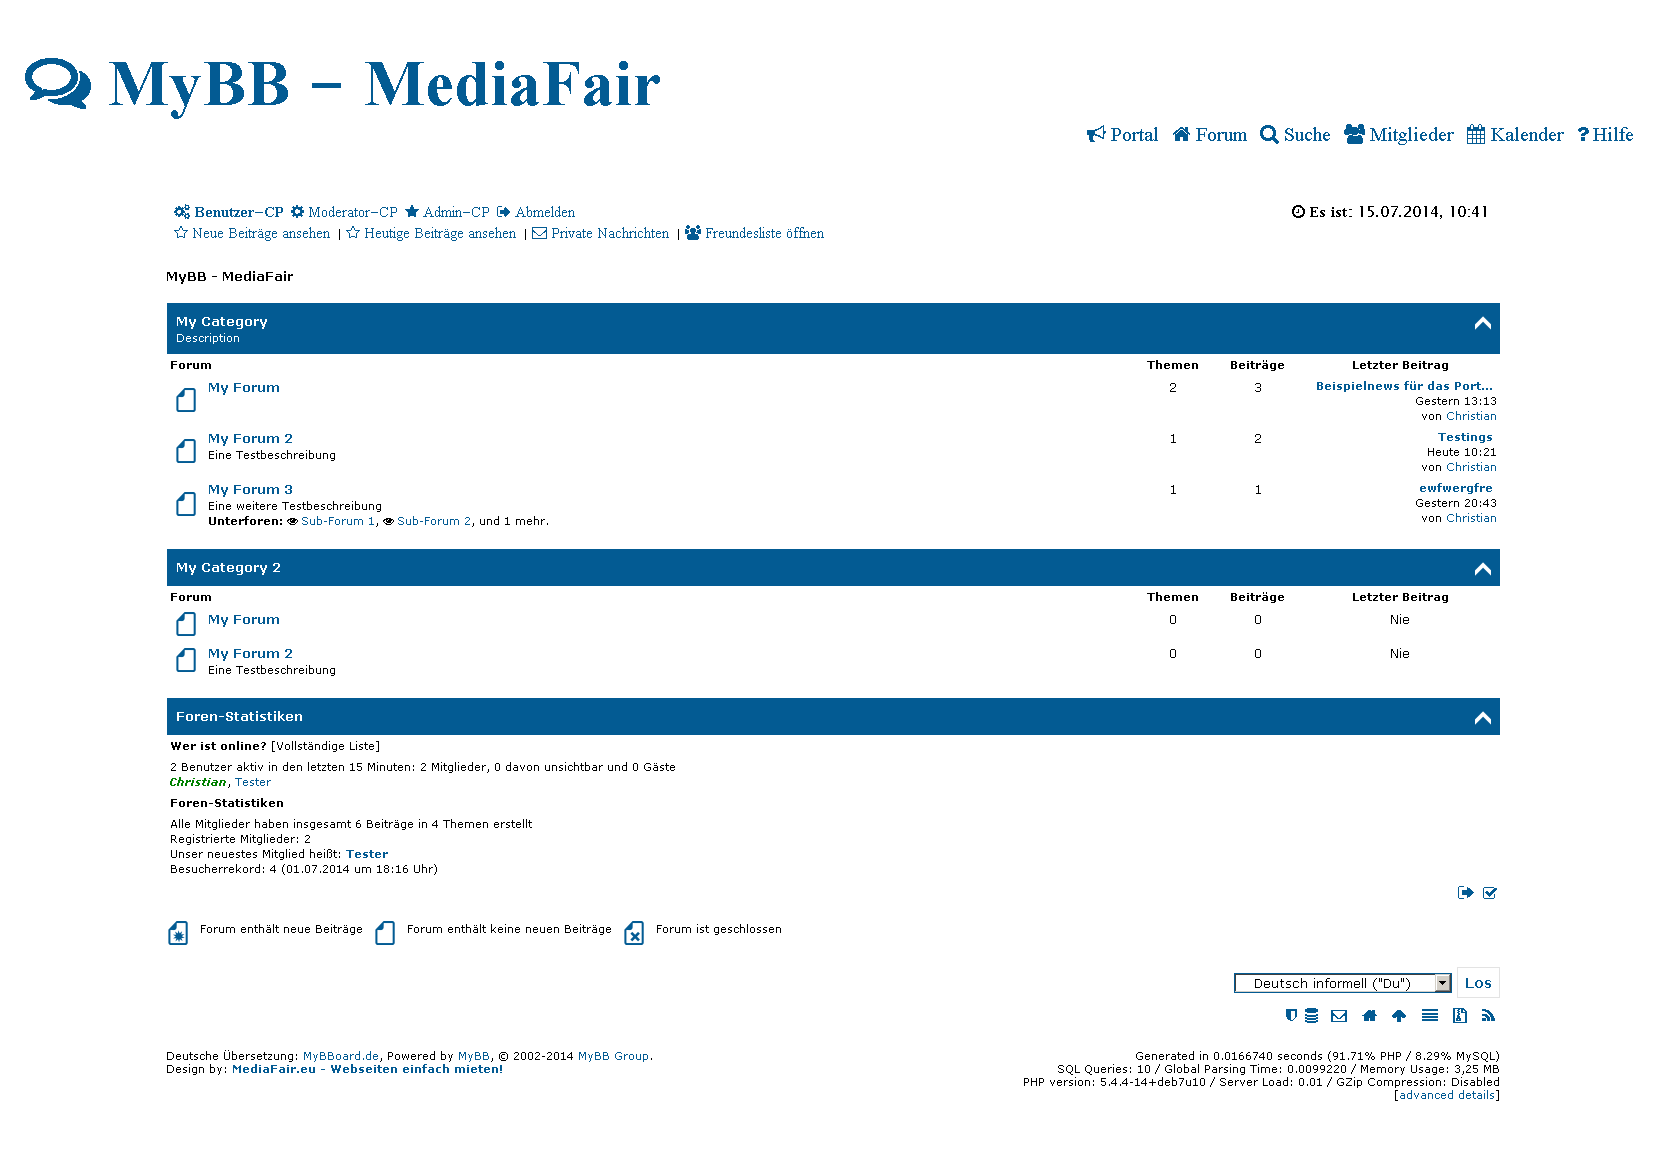The width and height of the screenshot is (1666, 1167).
Task: Open the ewfwergfre last post link
Action: pyautogui.click(x=1456, y=488)
